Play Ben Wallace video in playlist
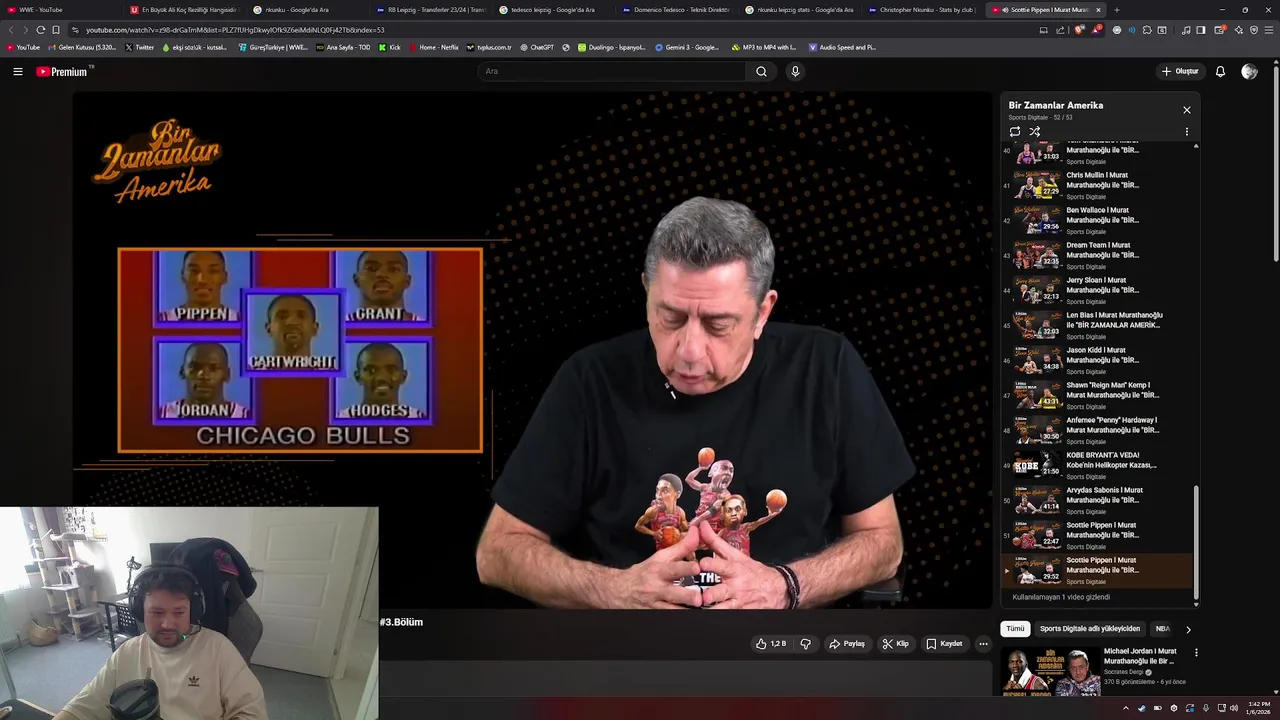 (1098, 220)
